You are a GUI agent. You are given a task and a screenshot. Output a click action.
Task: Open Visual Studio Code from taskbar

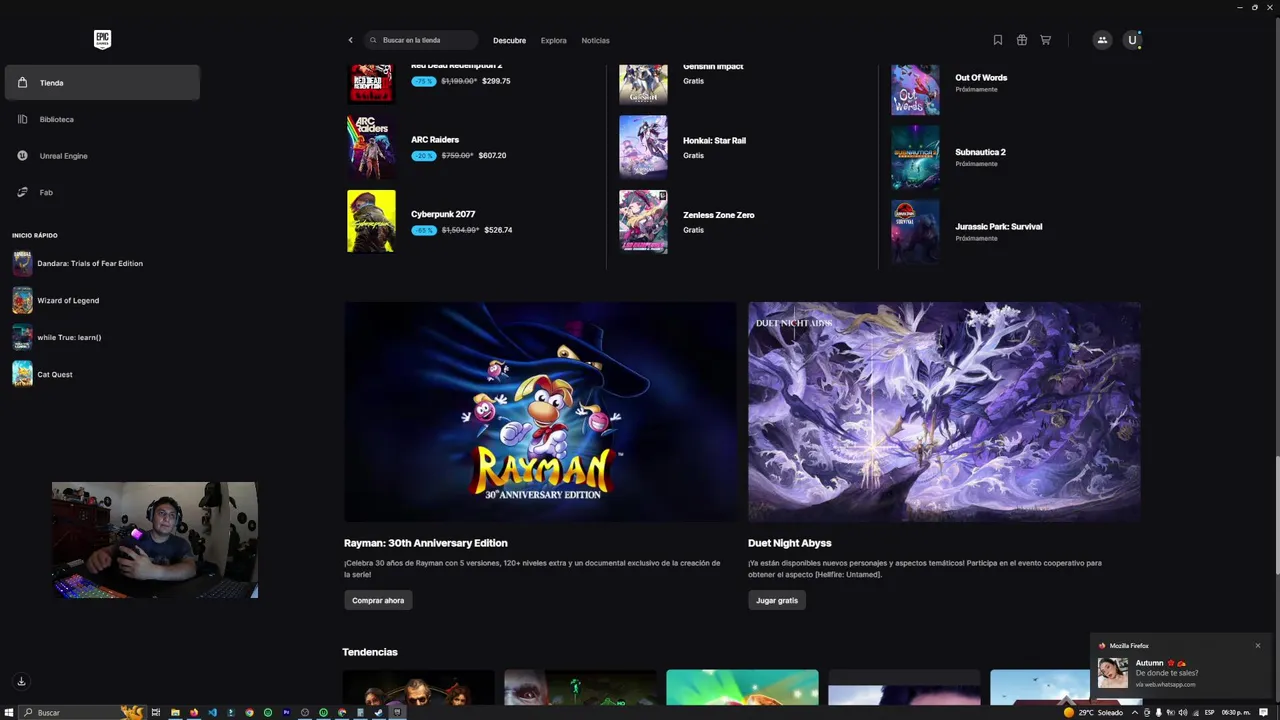click(212, 712)
